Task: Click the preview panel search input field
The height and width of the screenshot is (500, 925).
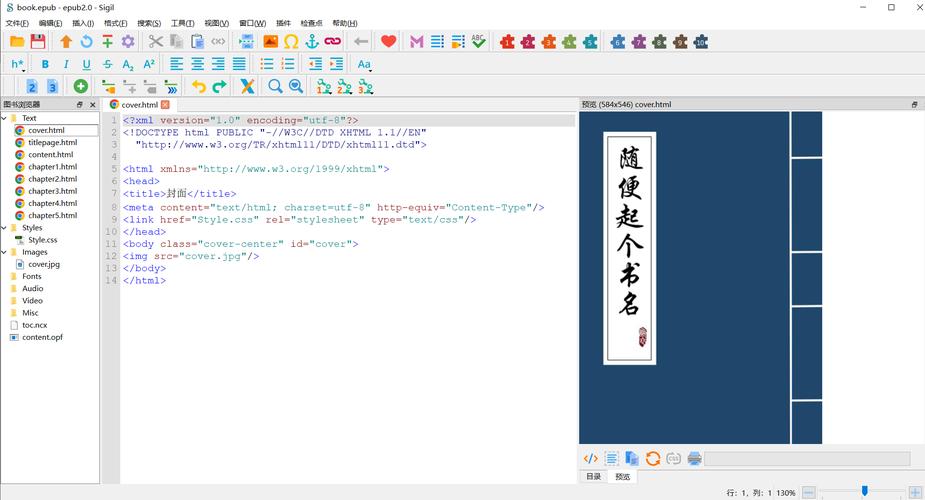Action: tap(807, 459)
